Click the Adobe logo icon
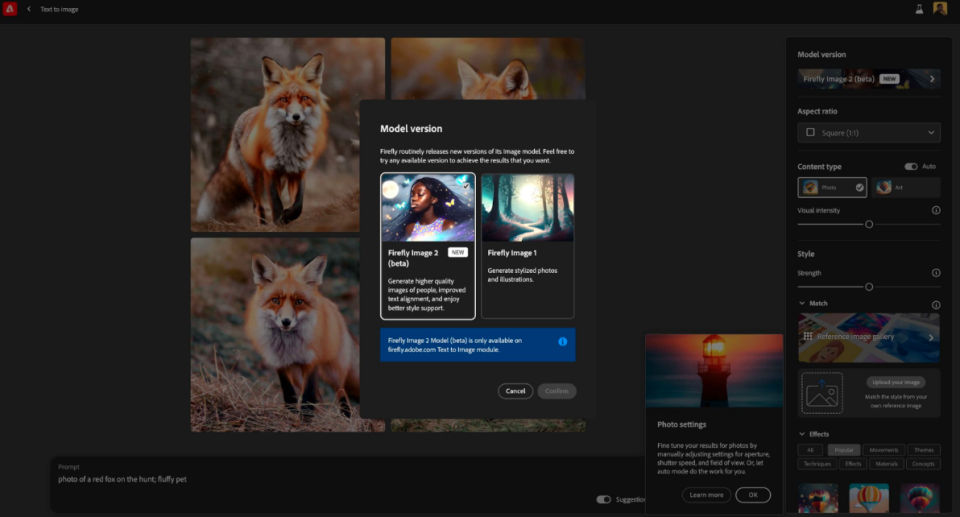 (x=11, y=9)
